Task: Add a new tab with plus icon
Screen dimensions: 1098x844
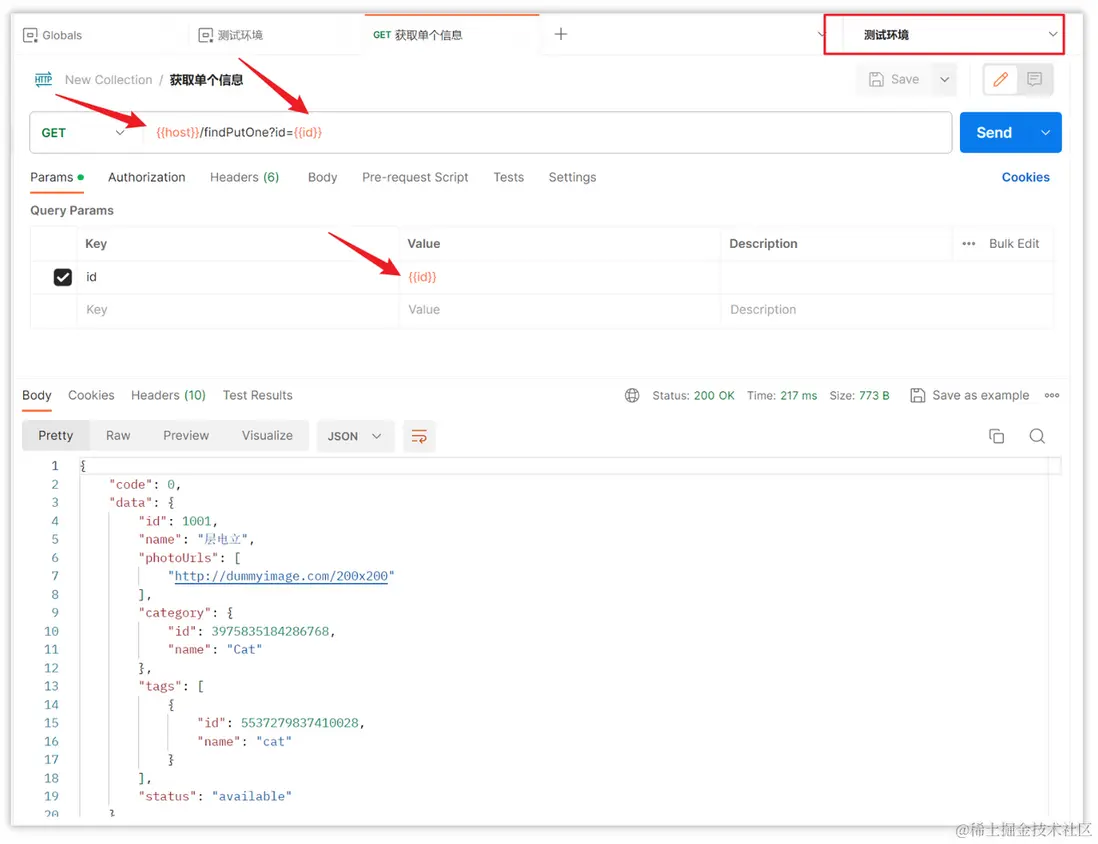Action: pos(561,34)
